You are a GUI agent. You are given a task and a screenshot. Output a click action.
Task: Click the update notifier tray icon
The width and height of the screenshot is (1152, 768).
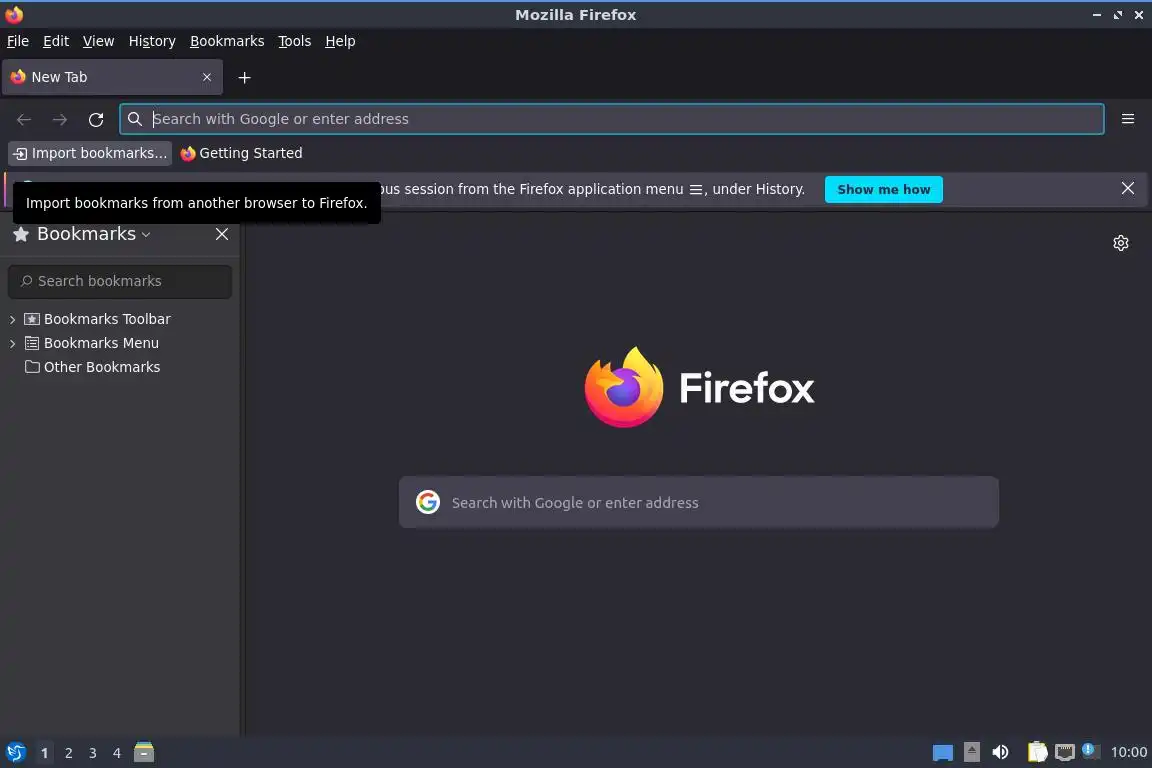[1090, 750]
